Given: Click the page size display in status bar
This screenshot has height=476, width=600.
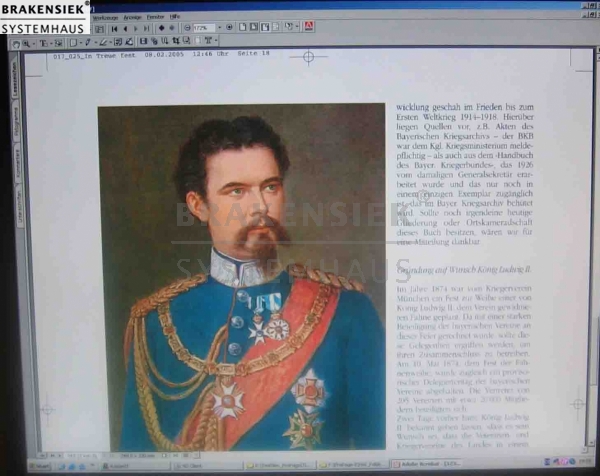Looking at the screenshot, I should click(x=138, y=456).
